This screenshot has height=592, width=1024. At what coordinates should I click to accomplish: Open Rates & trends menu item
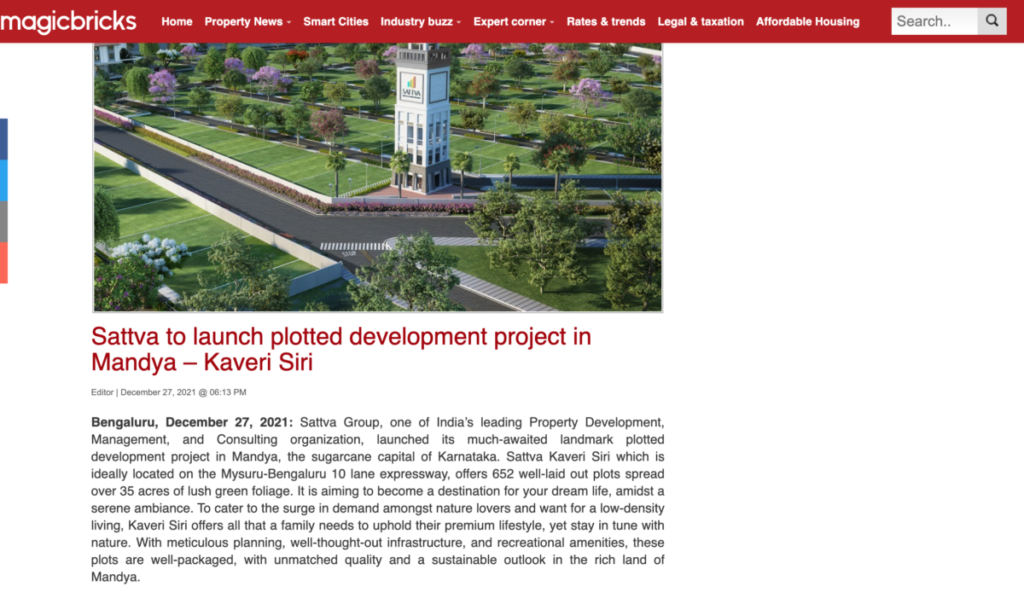(x=606, y=22)
